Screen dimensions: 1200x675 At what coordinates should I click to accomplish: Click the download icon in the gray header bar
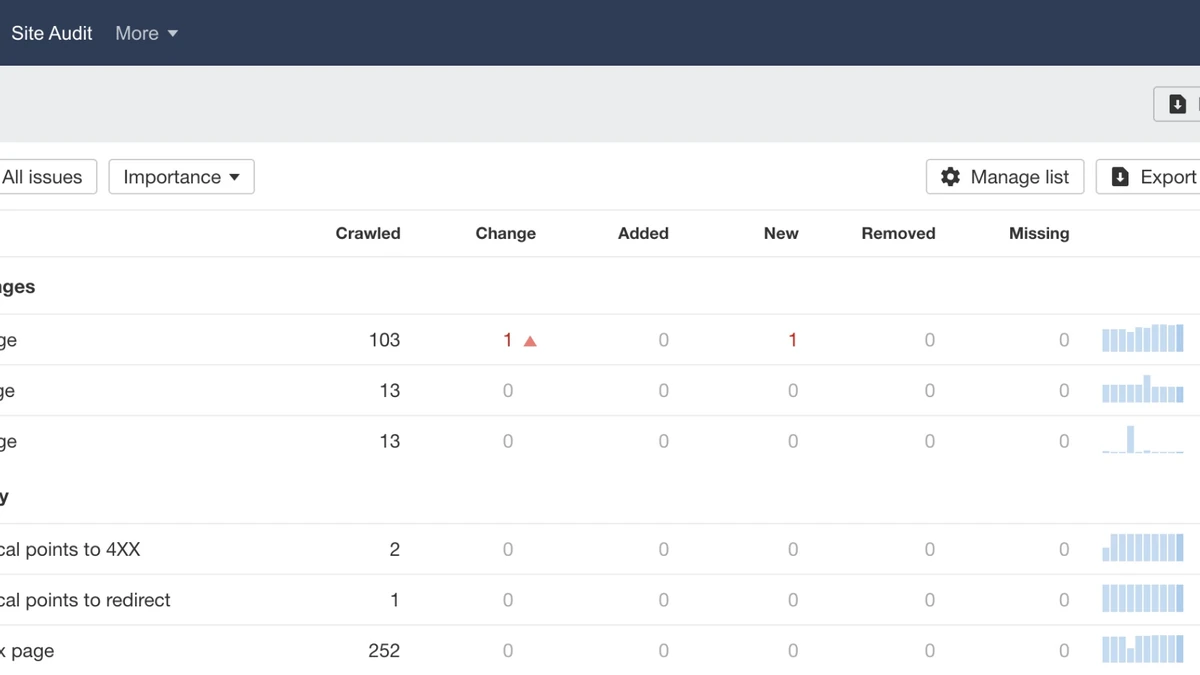click(1178, 104)
